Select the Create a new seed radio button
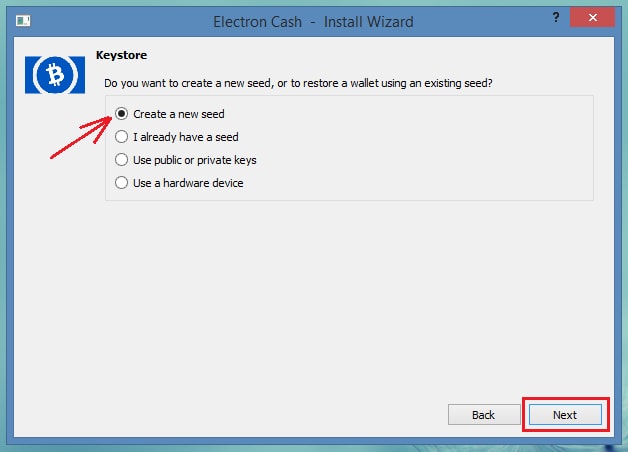This screenshot has height=452, width=628. coord(121,114)
